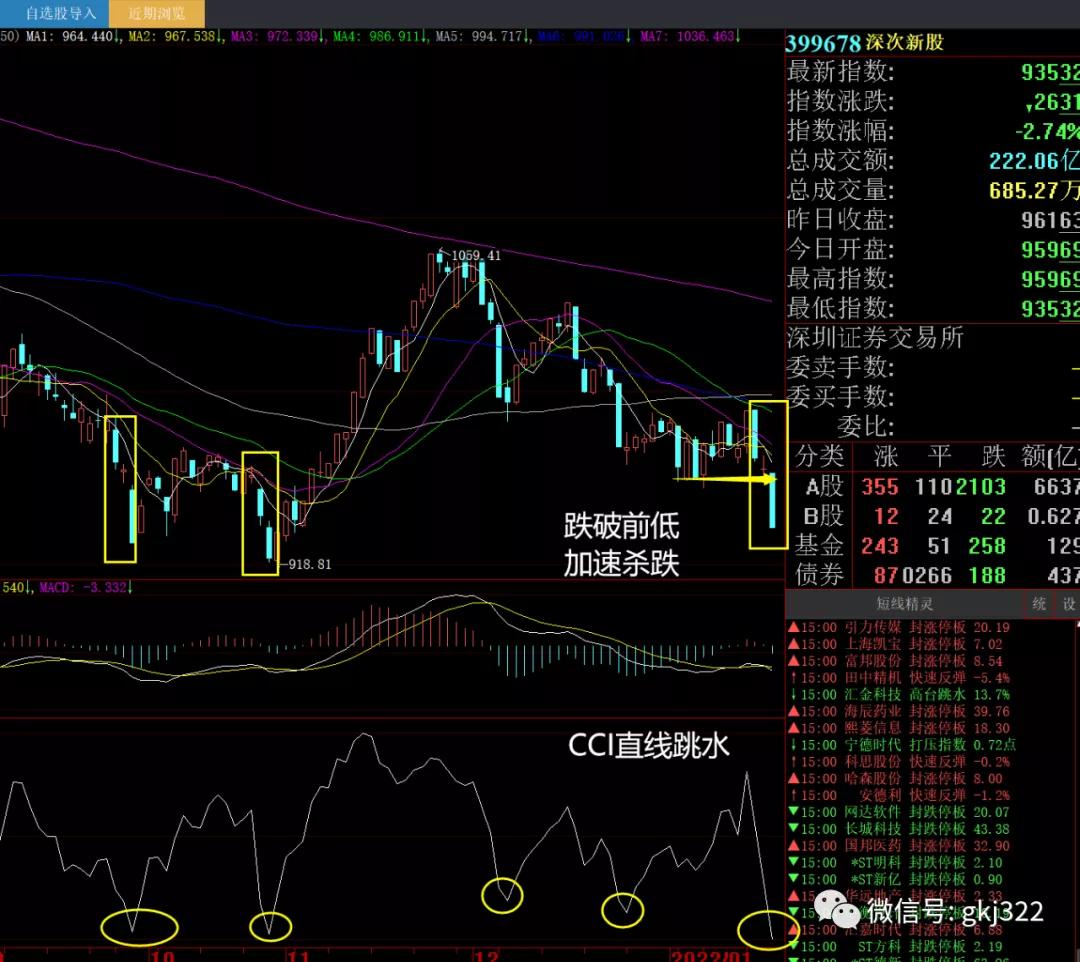Select 宁德时代 打压指数 alert row
This screenshot has height=962, width=1080.
coord(902,745)
